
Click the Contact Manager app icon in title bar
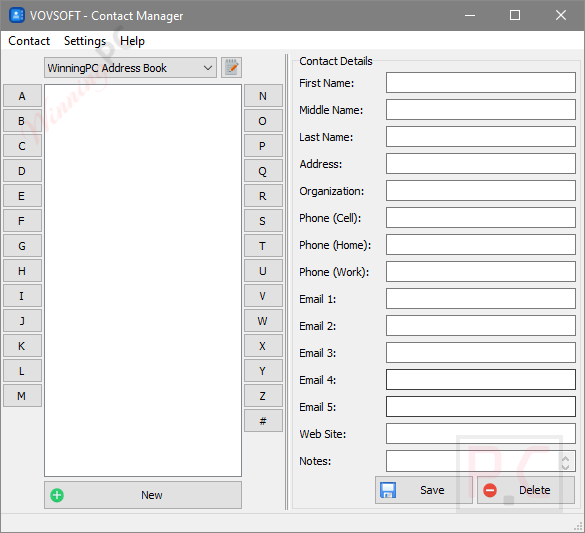(17, 15)
